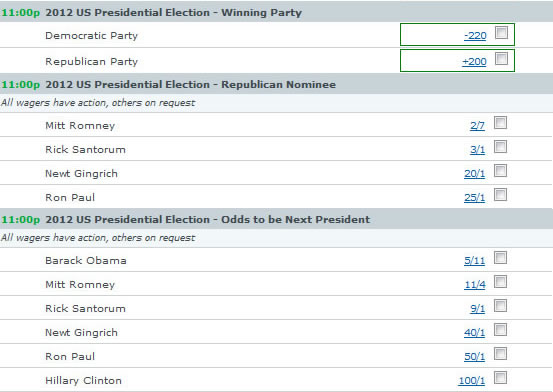The width and height of the screenshot is (553, 392).
Task: Open the 5/11 Barack Obama odds link
Action: tap(474, 261)
